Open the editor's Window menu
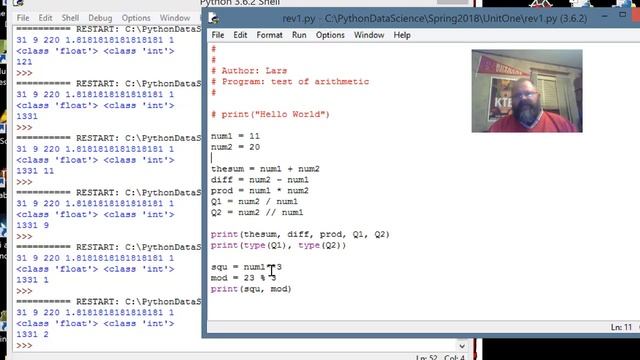This screenshot has height=360, width=640. click(x=369, y=35)
